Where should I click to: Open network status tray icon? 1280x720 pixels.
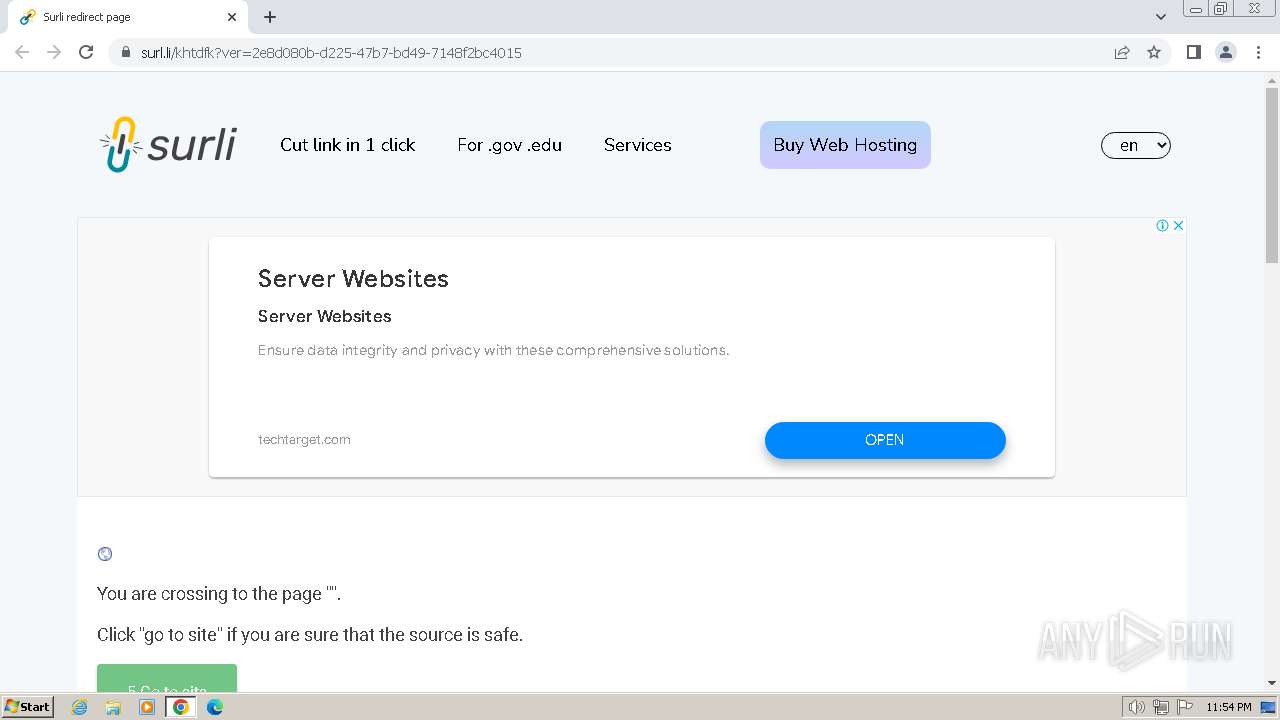click(1161, 707)
